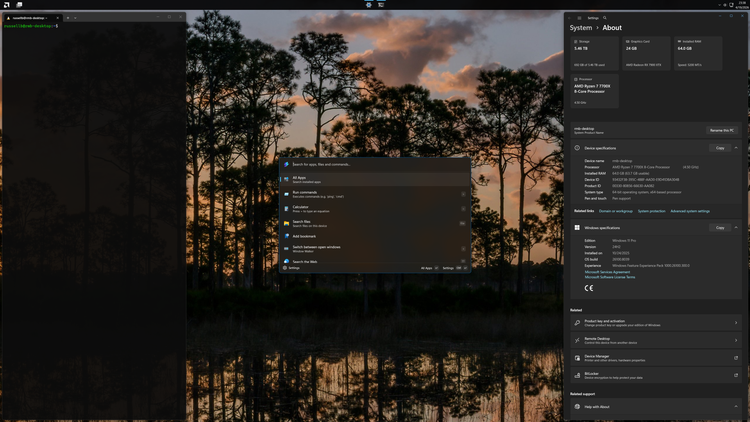
Task: Click the Settings gear icon in top taskbar
Action: [x=369, y=5]
